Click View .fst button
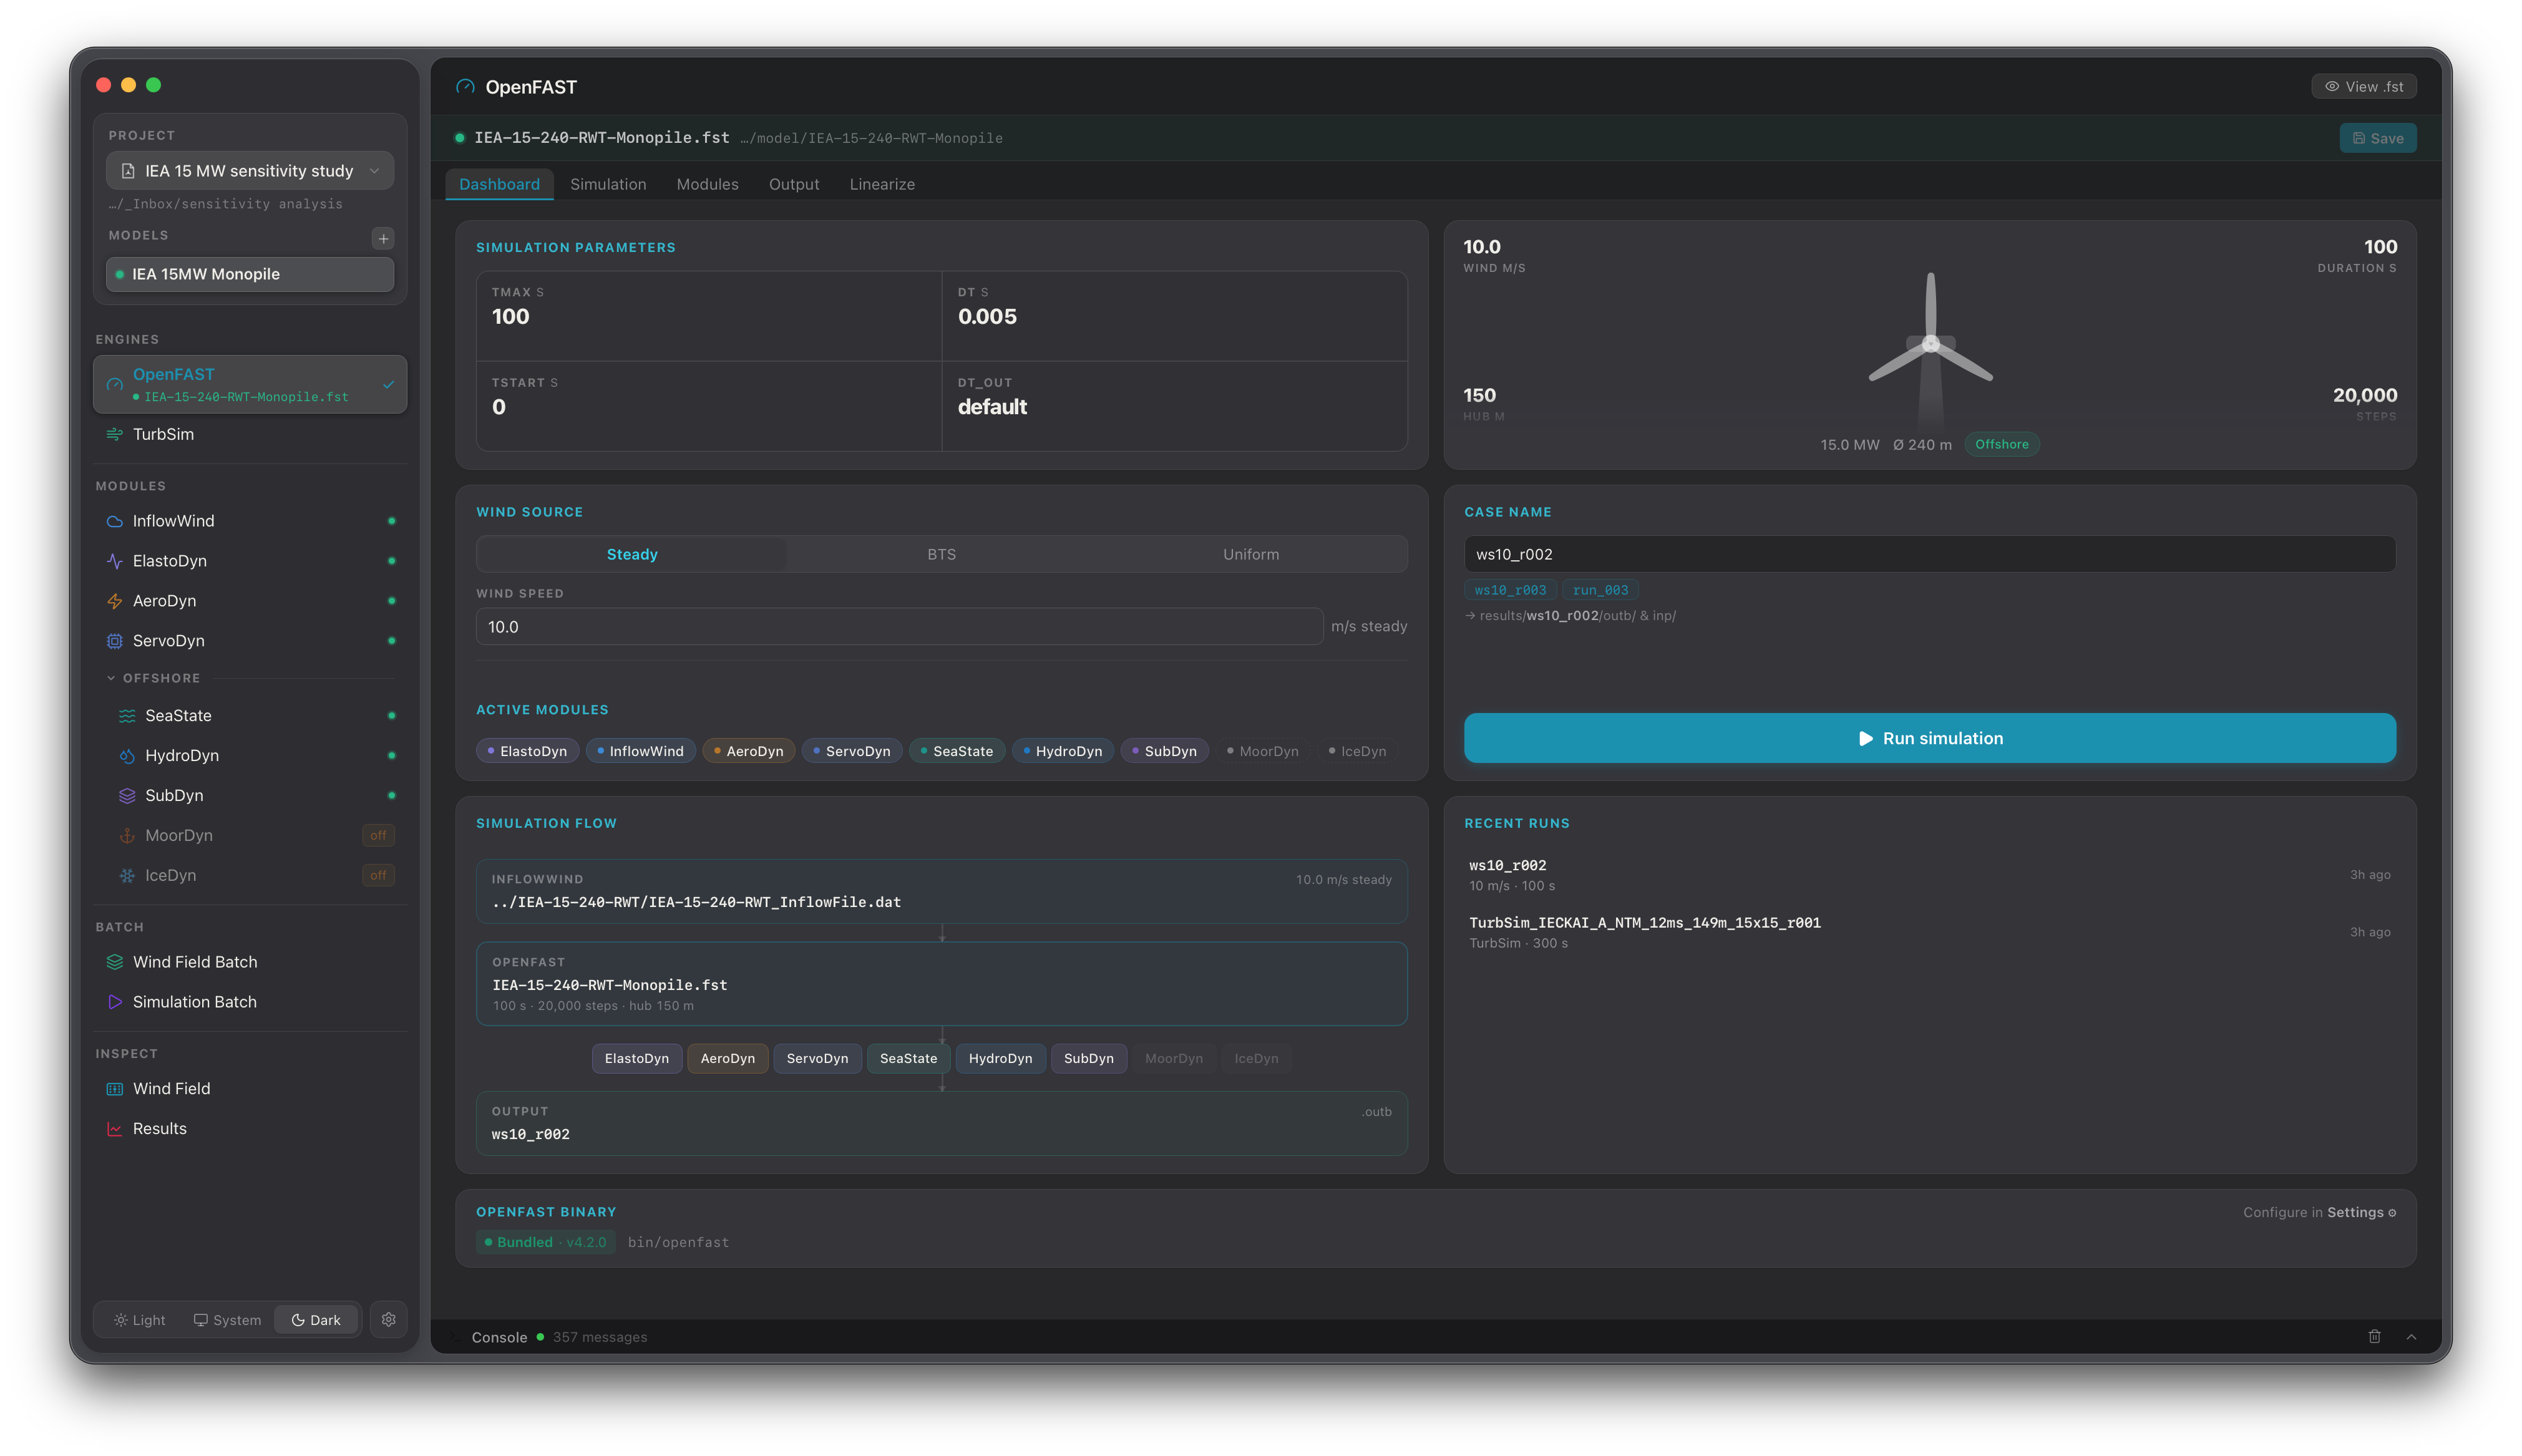This screenshot has width=2522, height=1456. (2363, 87)
